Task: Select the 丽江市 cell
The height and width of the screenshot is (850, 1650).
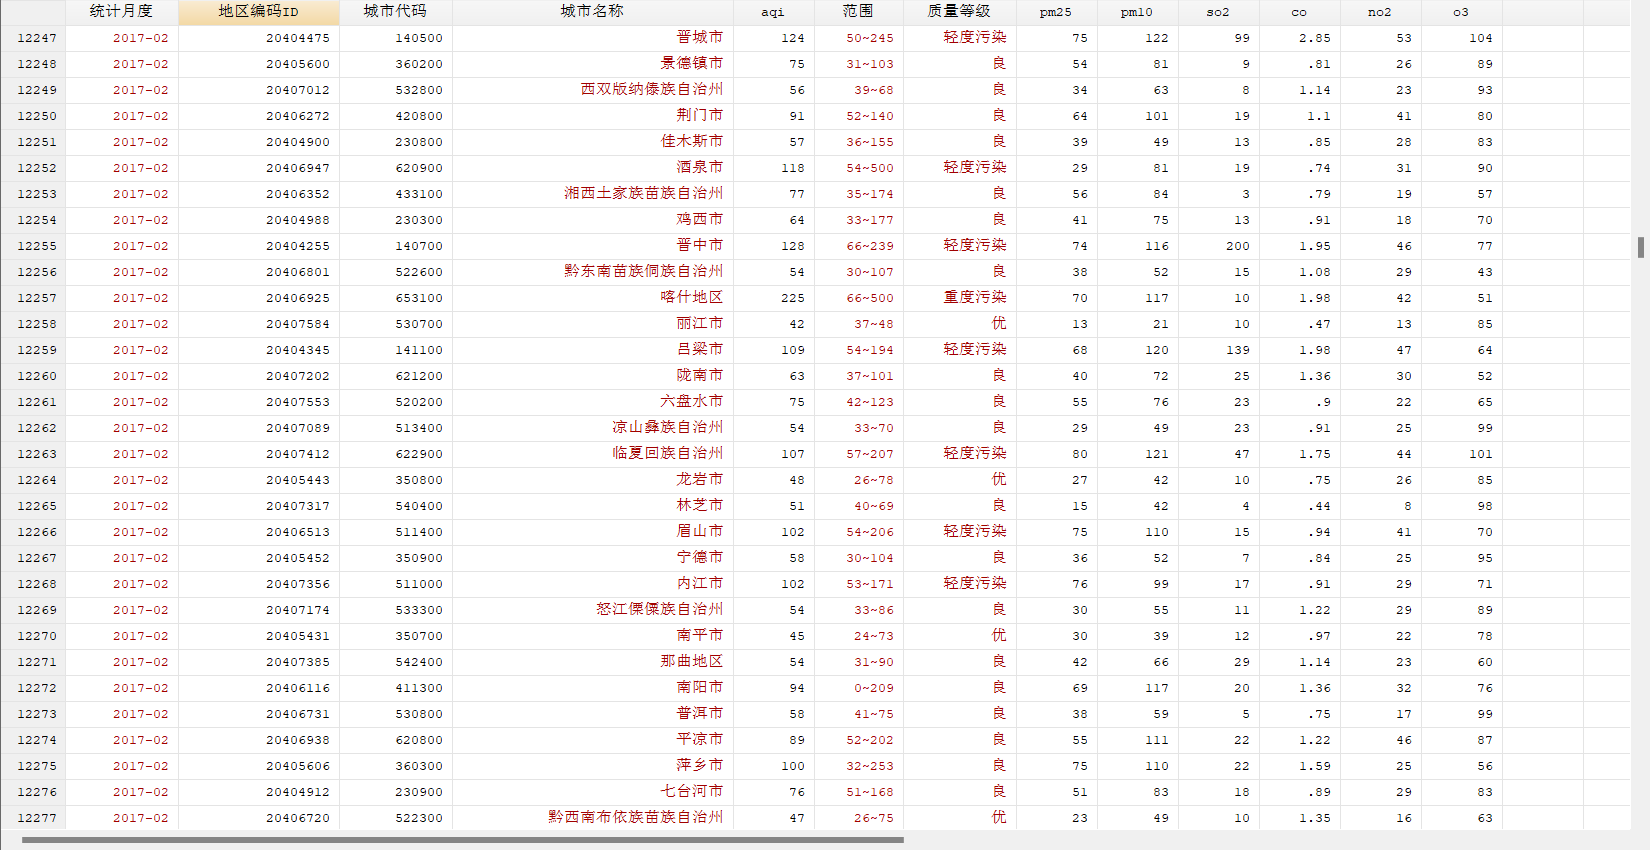Action: click(593, 324)
